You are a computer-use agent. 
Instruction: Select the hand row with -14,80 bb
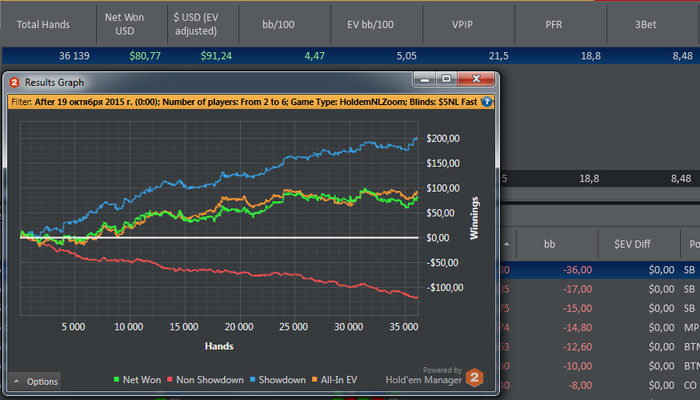pyautogui.click(x=600, y=327)
